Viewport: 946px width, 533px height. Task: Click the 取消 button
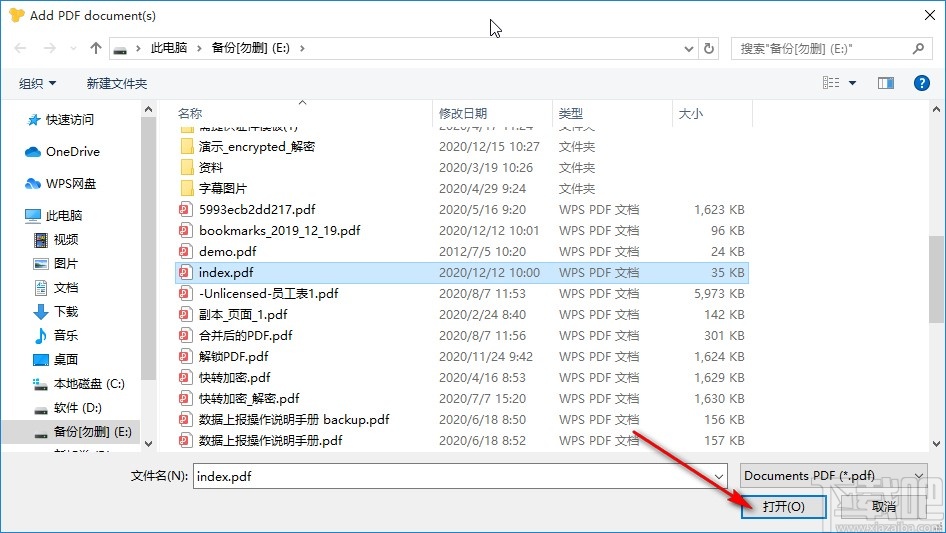[883, 506]
